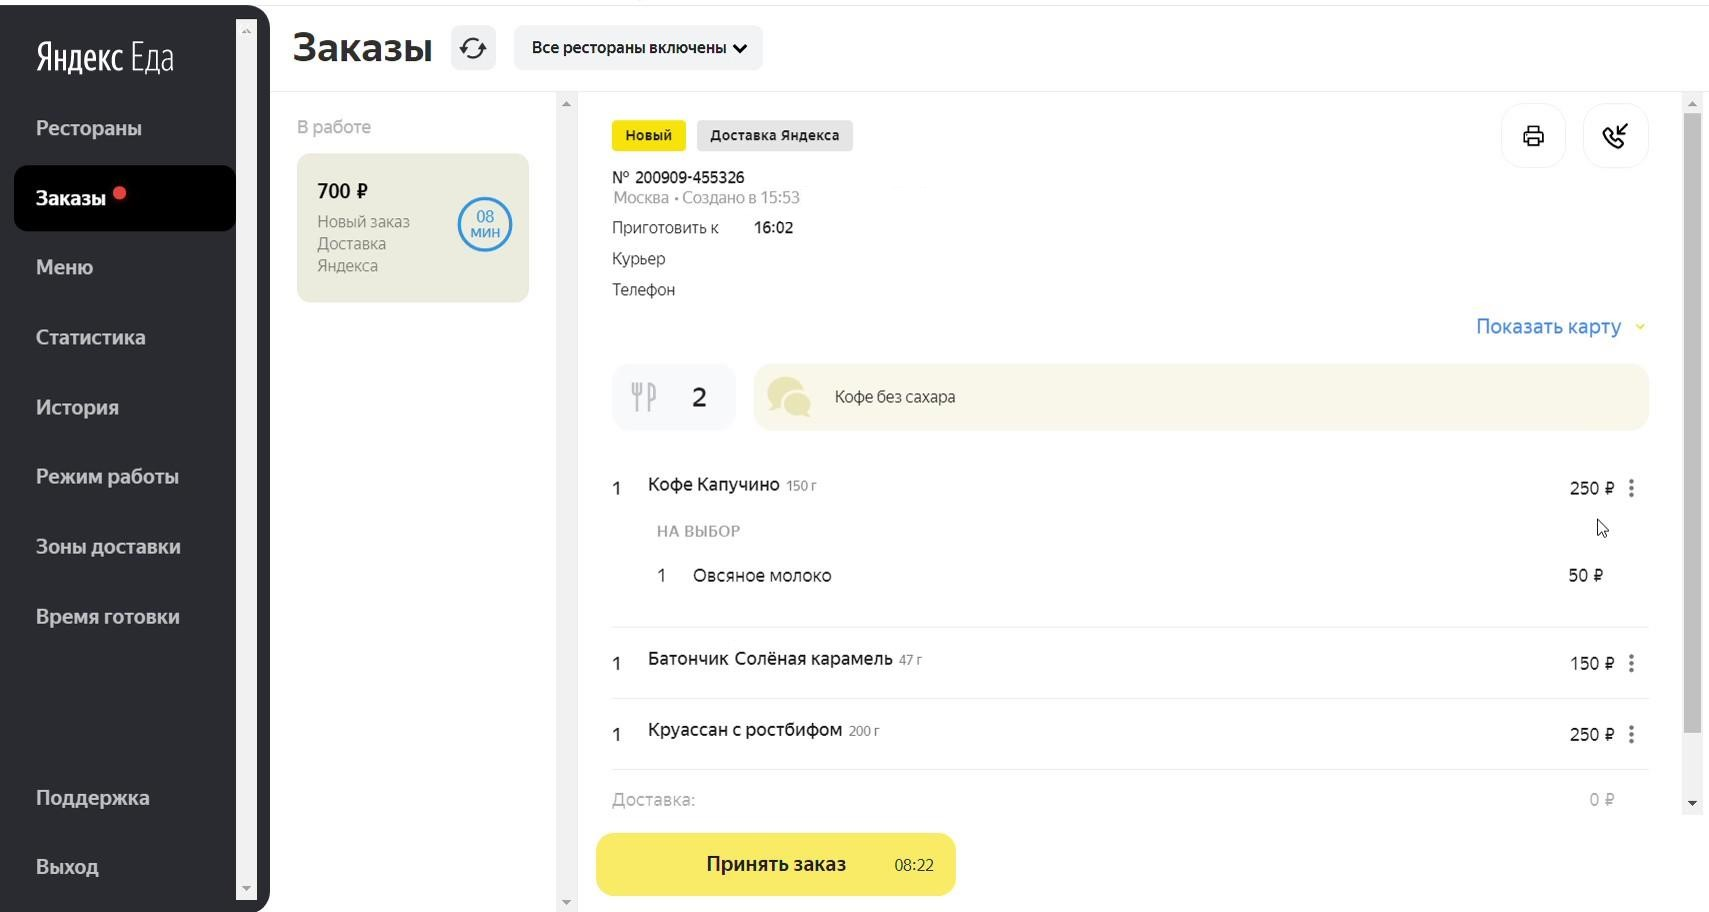1709x912 pixels.
Task: Open the Все рестораны включены dropdown
Action: (x=638, y=48)
